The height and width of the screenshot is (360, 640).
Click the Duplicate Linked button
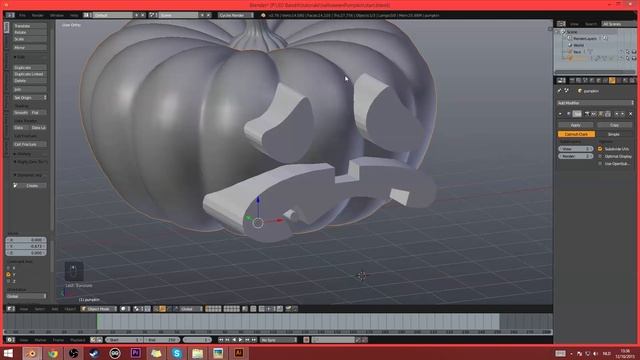pyautogui.click(x=29, y=74)
